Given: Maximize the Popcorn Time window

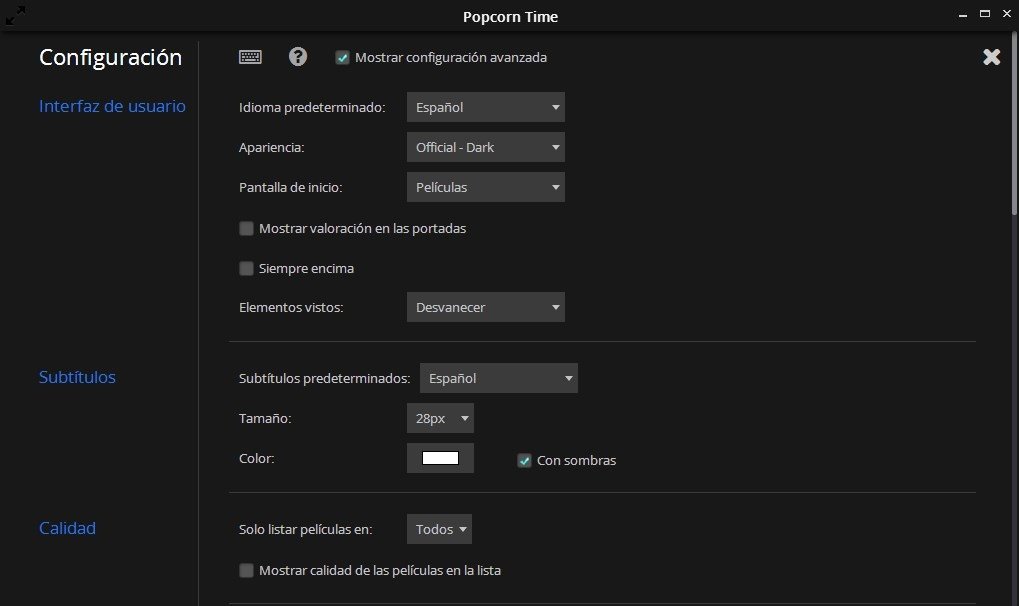Looking at the screenshot, I should (x=985, y=14).
